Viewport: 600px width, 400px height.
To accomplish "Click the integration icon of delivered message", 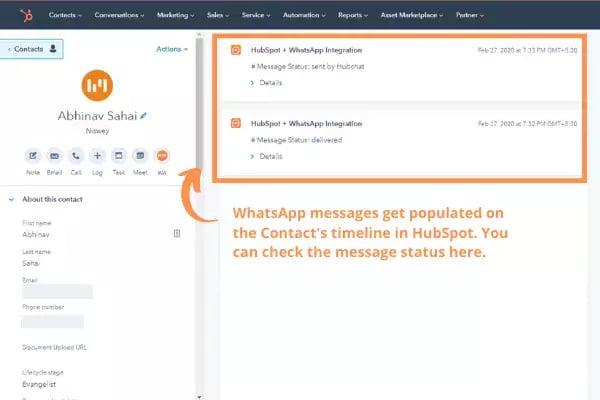I will pyautogui.click(x=236, y=123).
